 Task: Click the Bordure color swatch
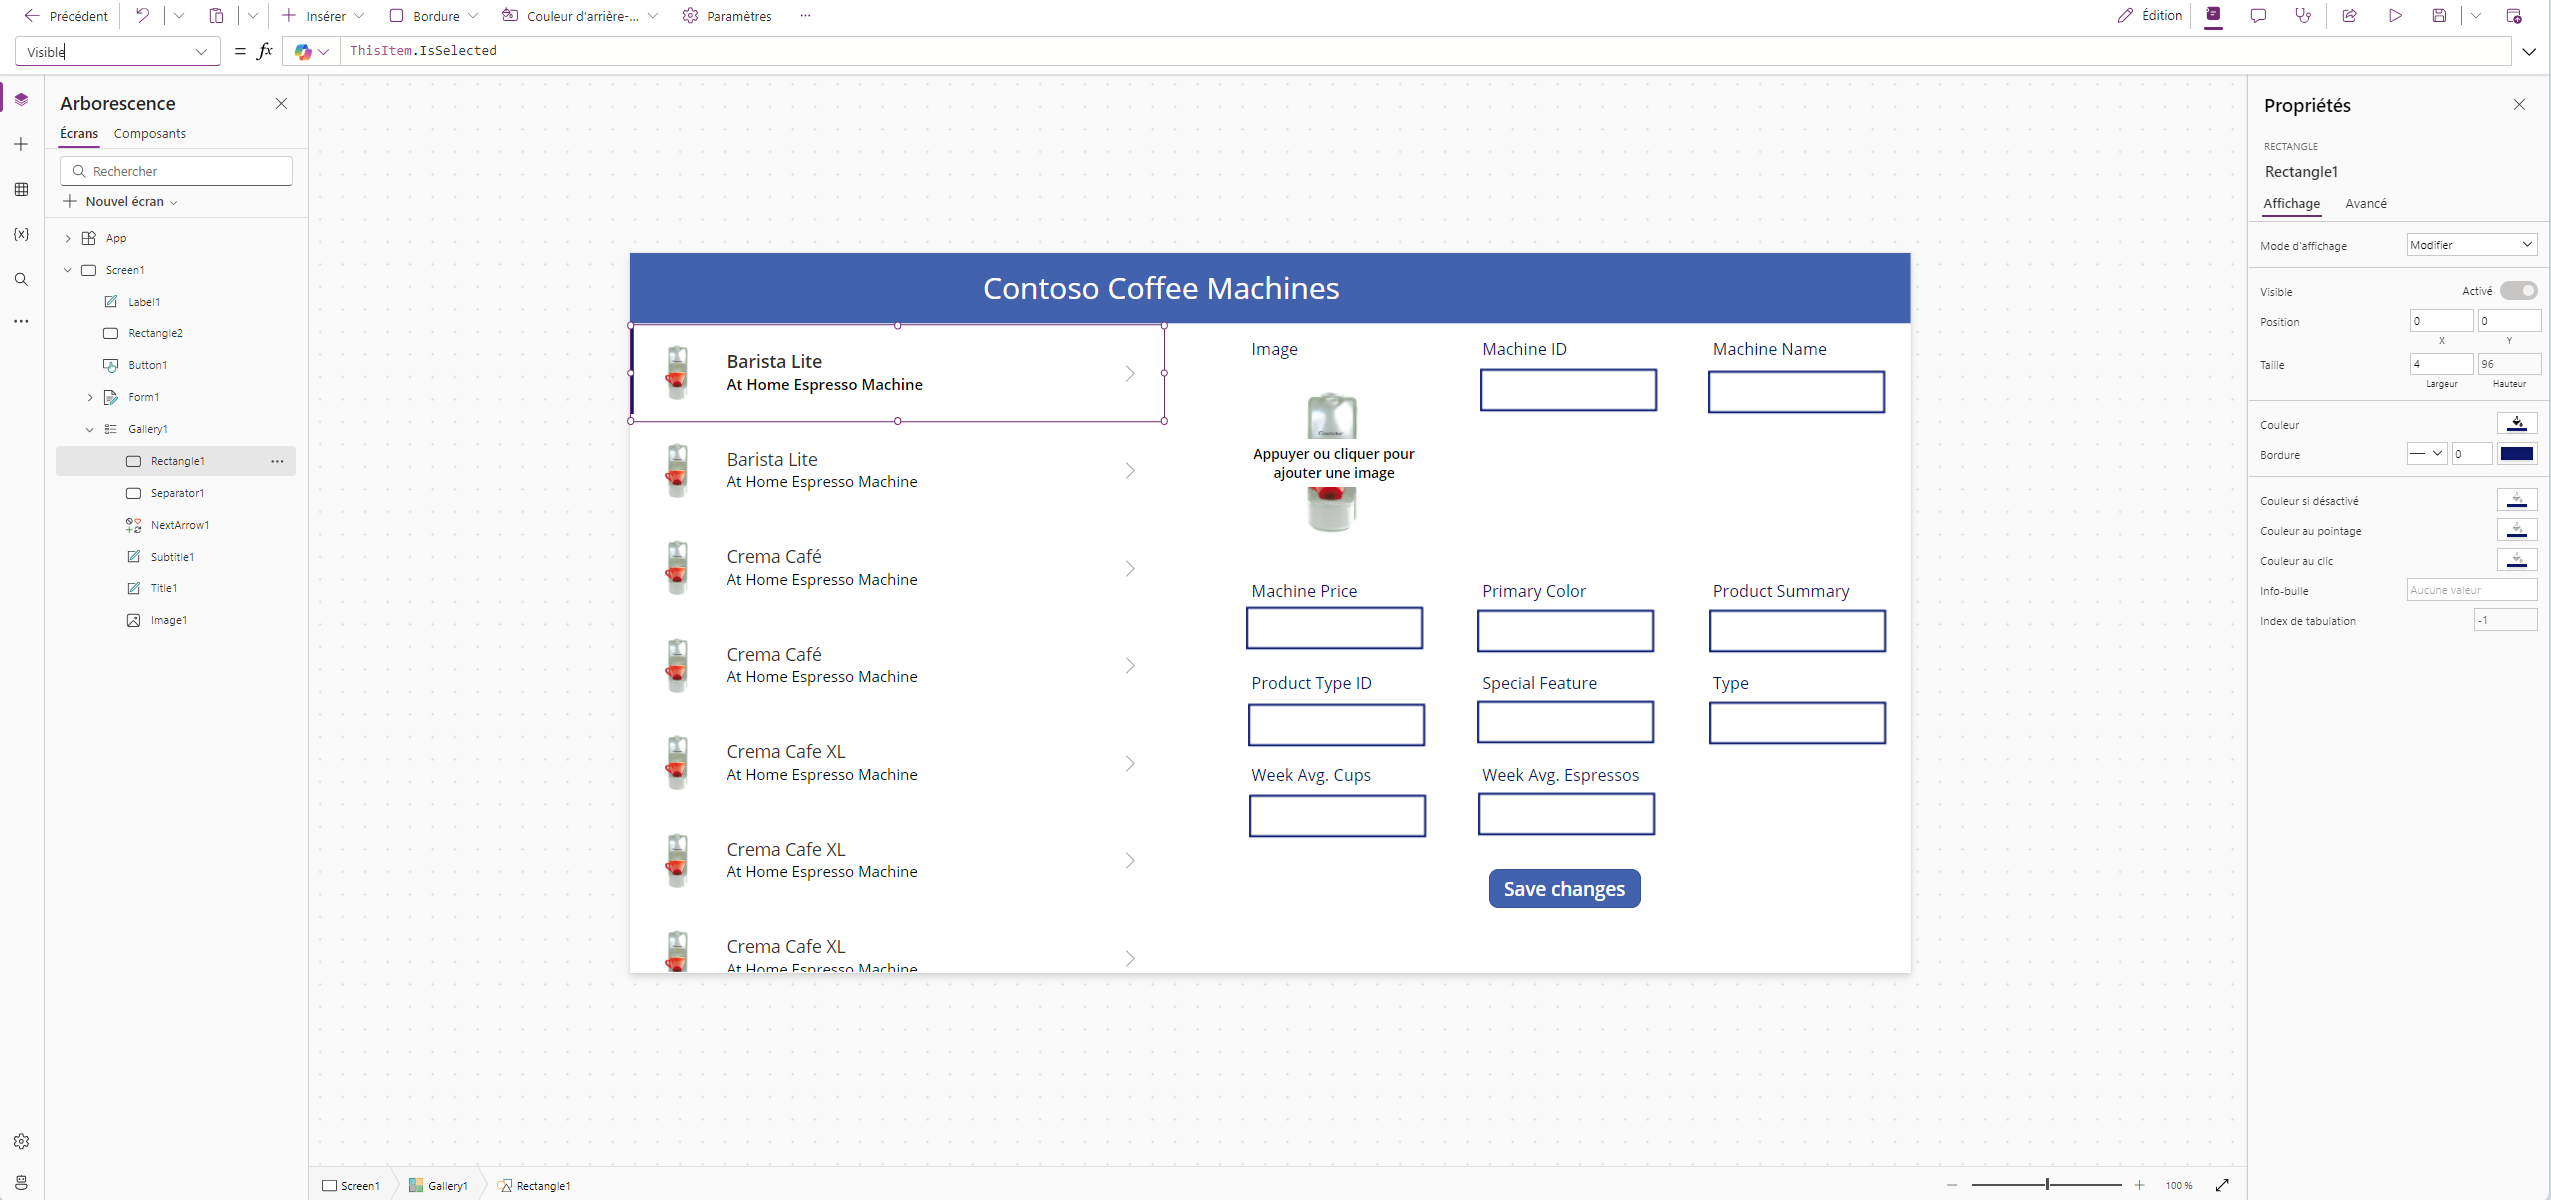click(x=2516, y=454)
